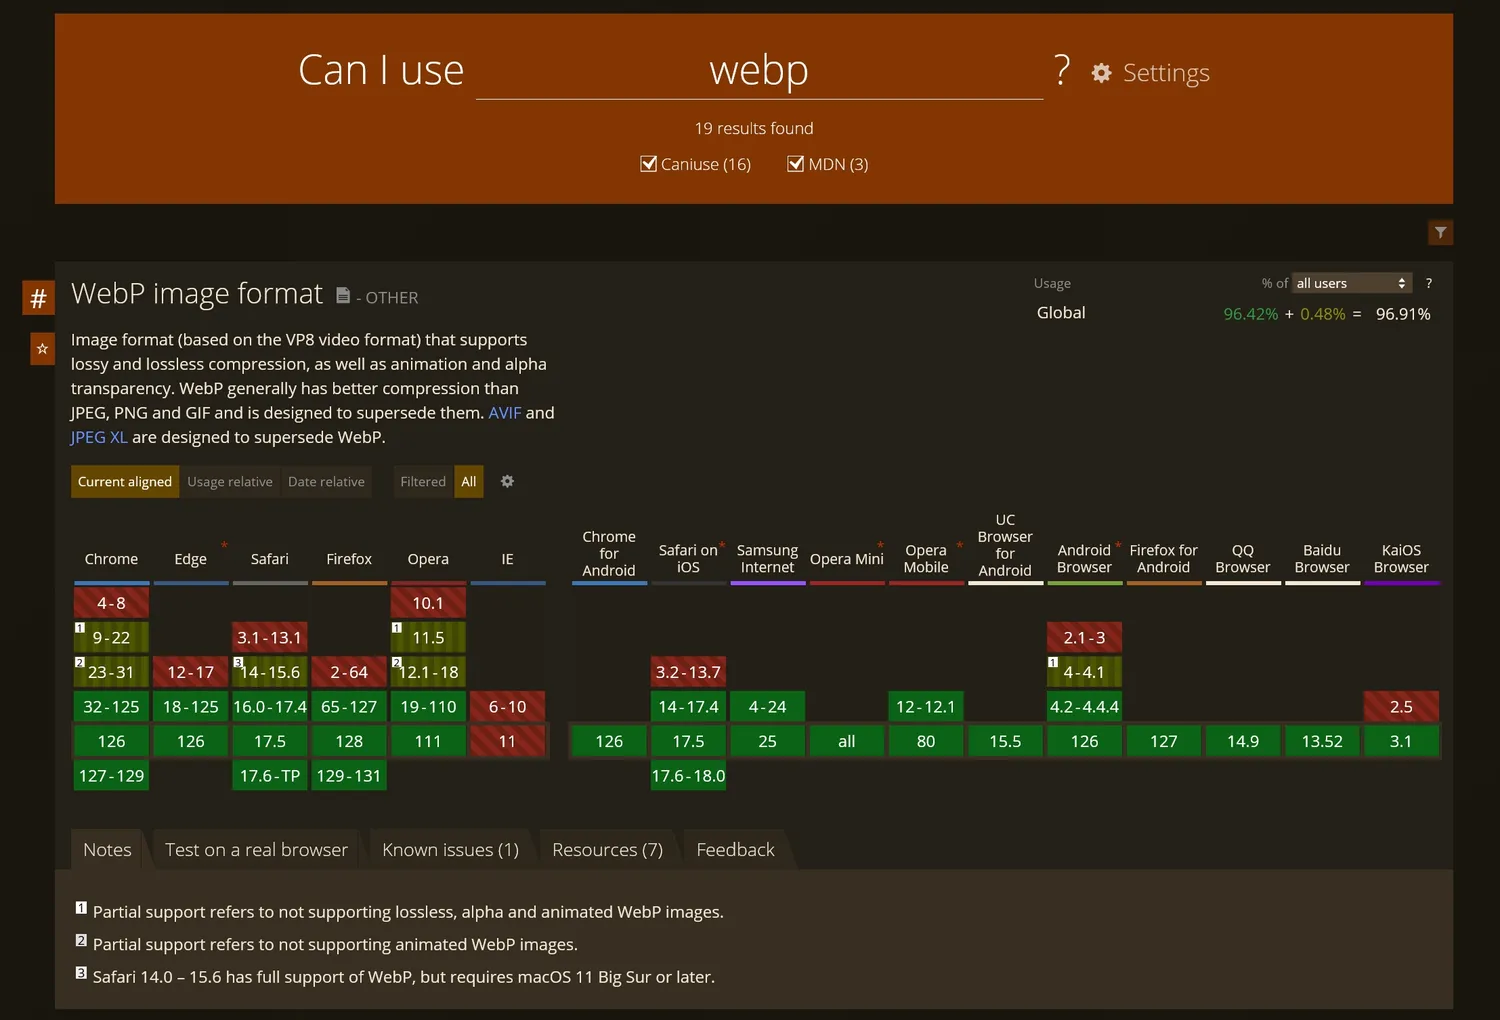Uncheck the MDN (3) checkbox
Viewport: 1500px width, 1020px height.
pos(796,164)
